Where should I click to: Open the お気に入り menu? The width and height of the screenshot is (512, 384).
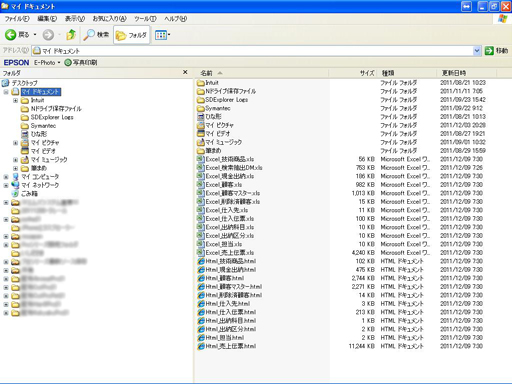109,19
